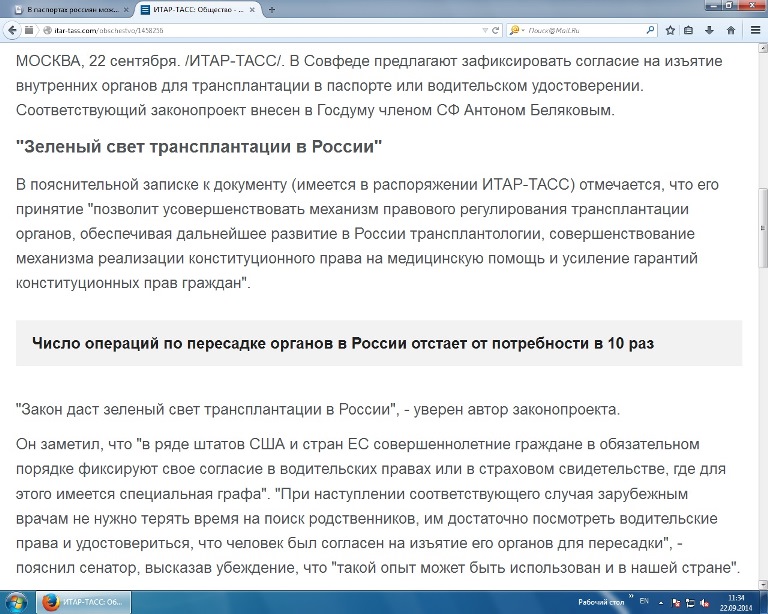The image size is (768, 614).
Task: Open the Action Center flag icon
Action: (676, 603)
